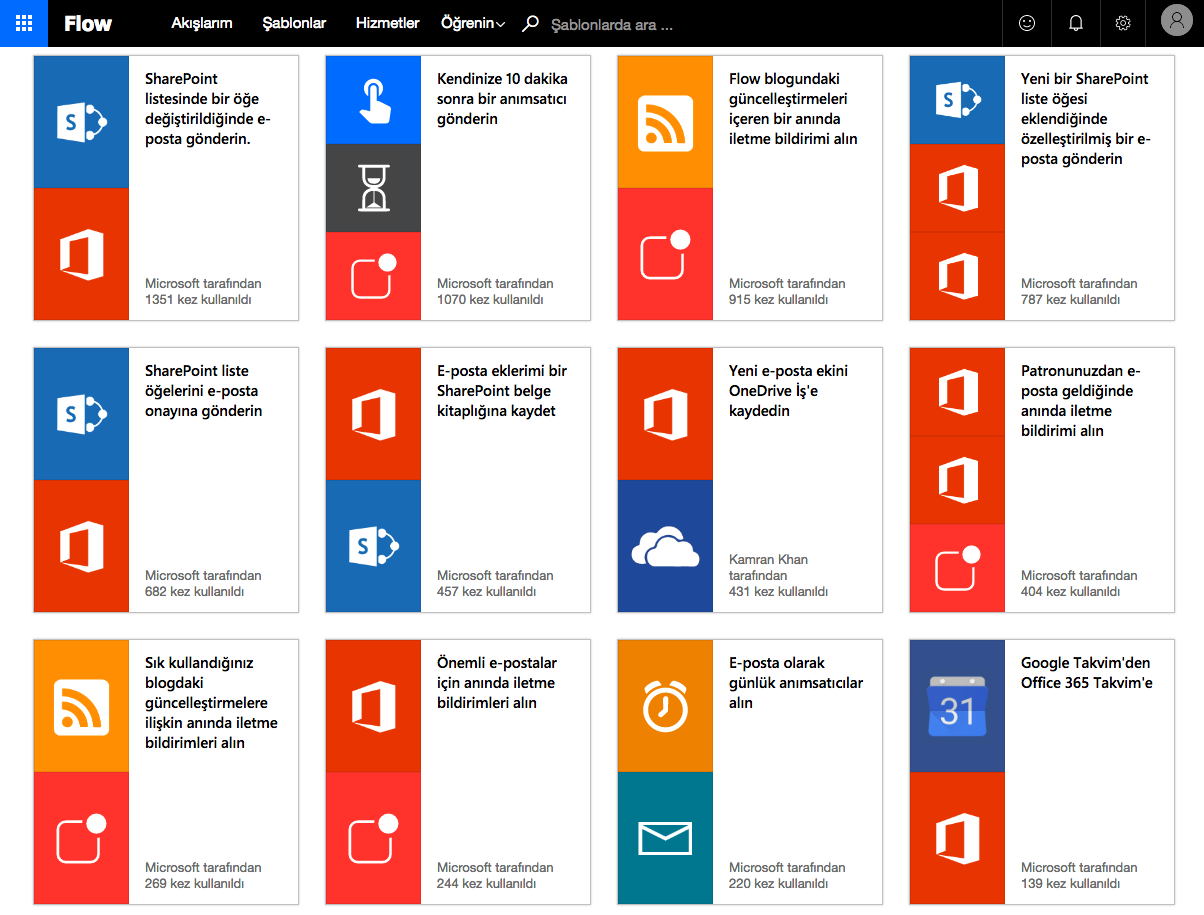Screen dimensions: 1204x915
Task: Click '1070 kez kullanıldı' usage count
Action: pos(490,300)
